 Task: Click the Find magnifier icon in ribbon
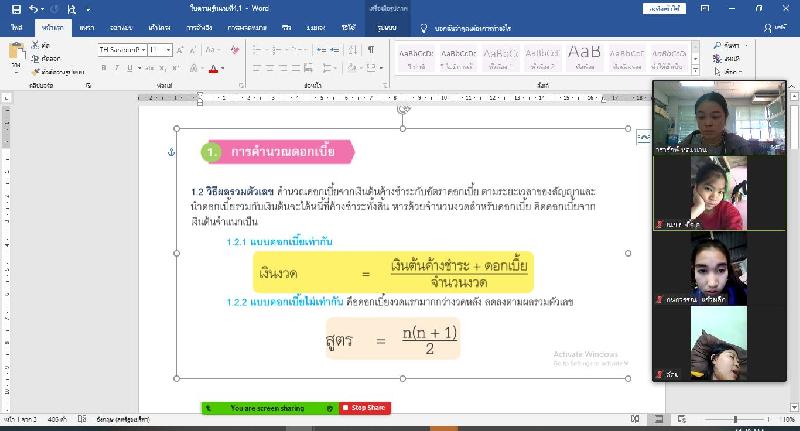click(717, 46)
